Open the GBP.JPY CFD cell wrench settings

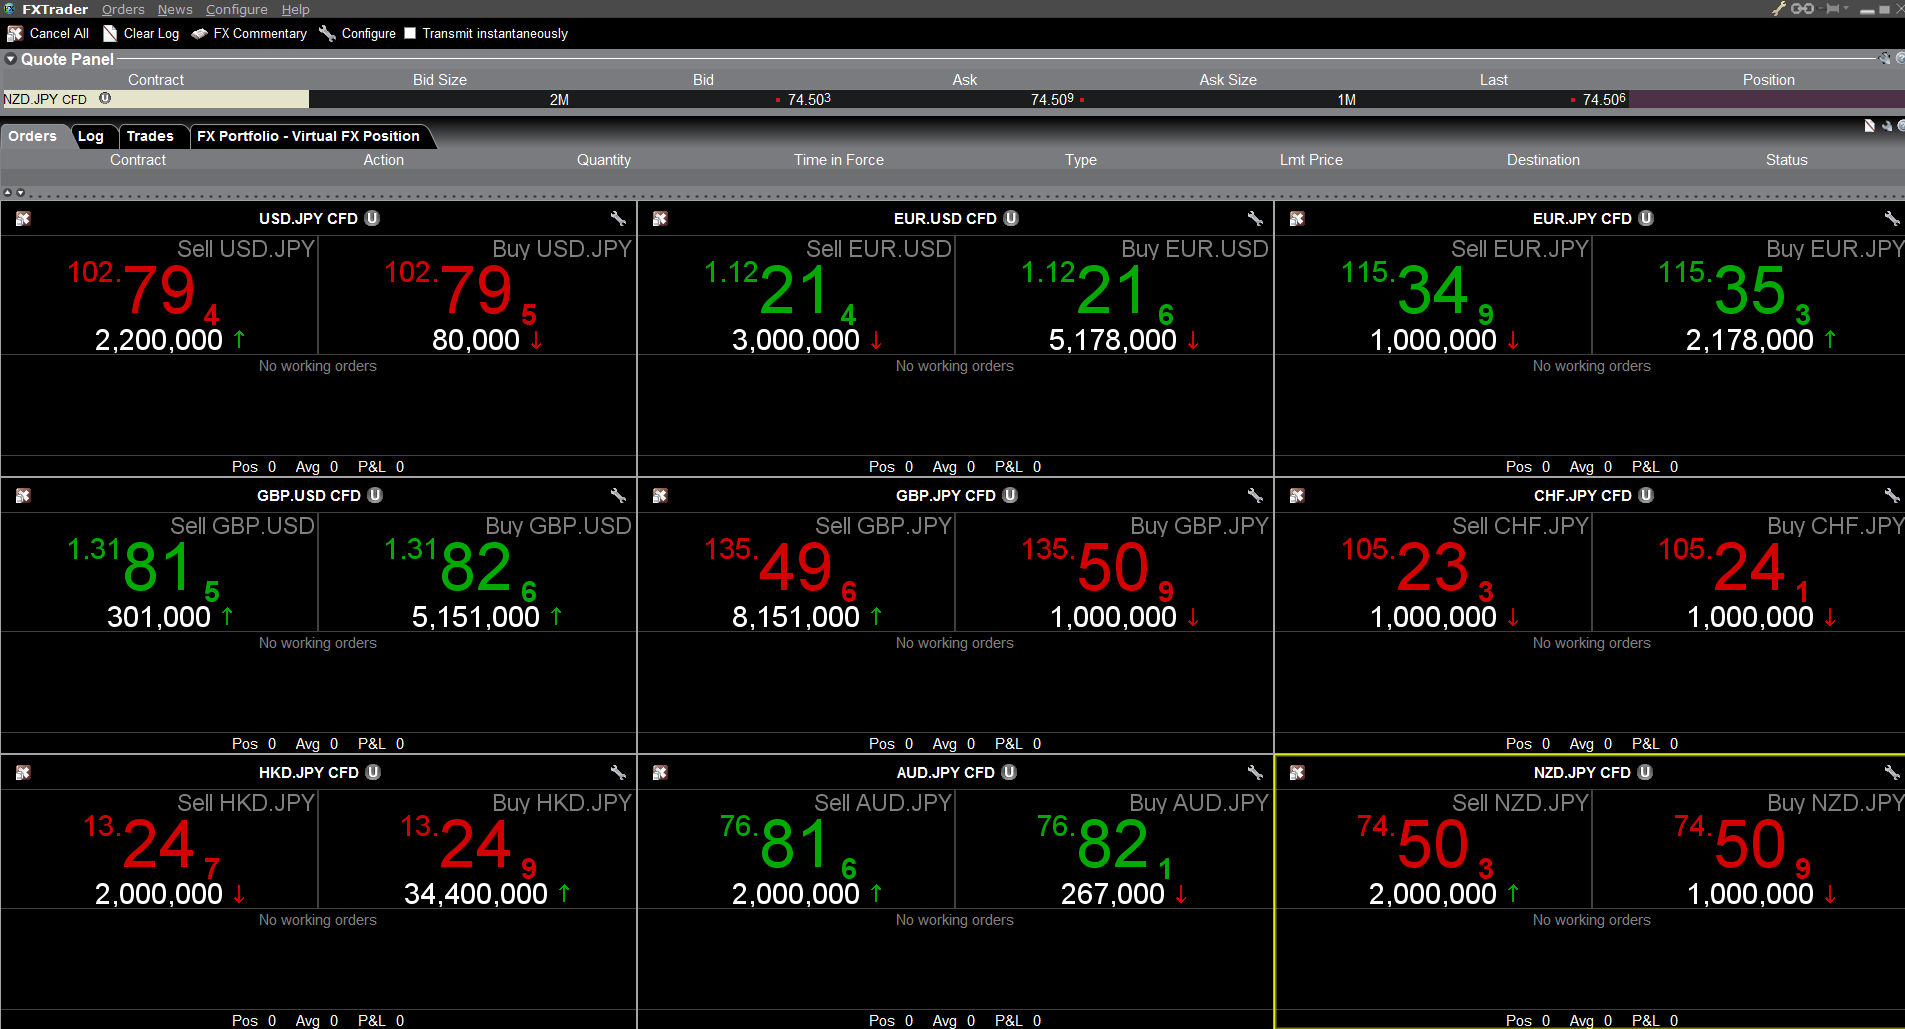click(1255, 496)
